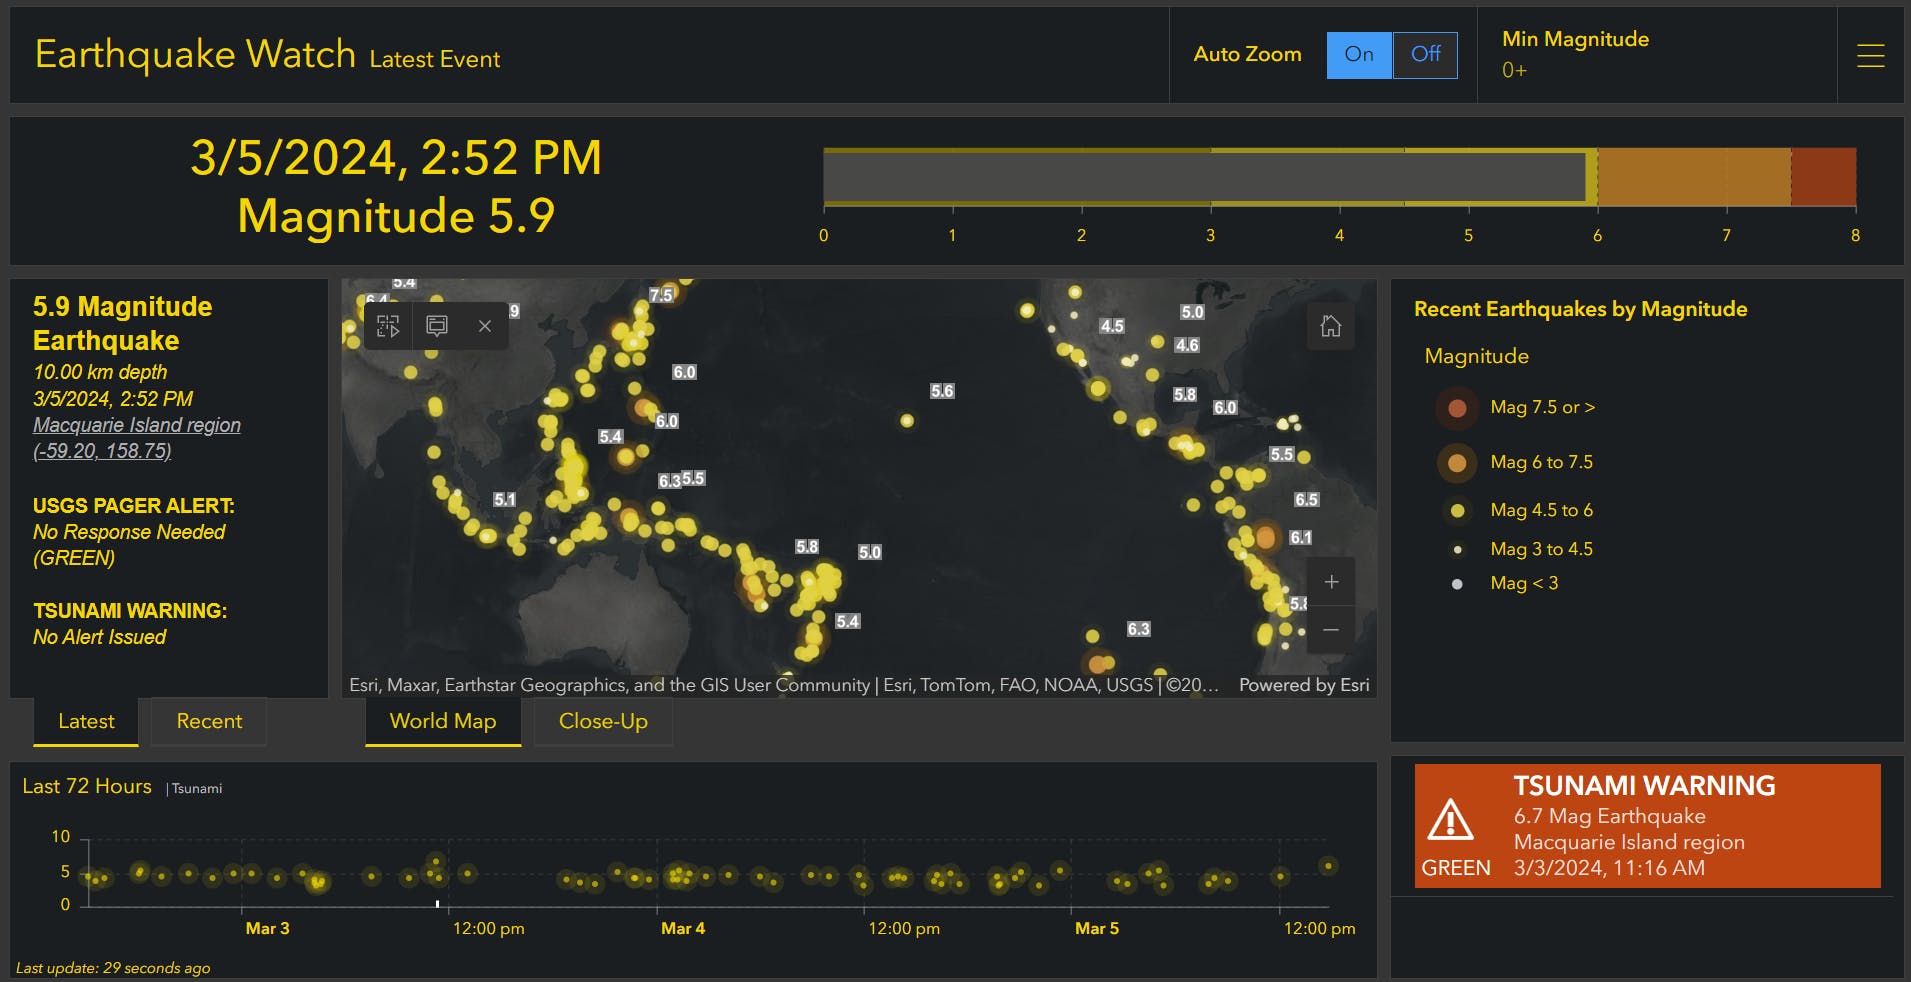This screenshot has width=1911, height=982.
Task: Click the Mag 6 to 7.5 legend symbol
Action: click(1456, 462)
